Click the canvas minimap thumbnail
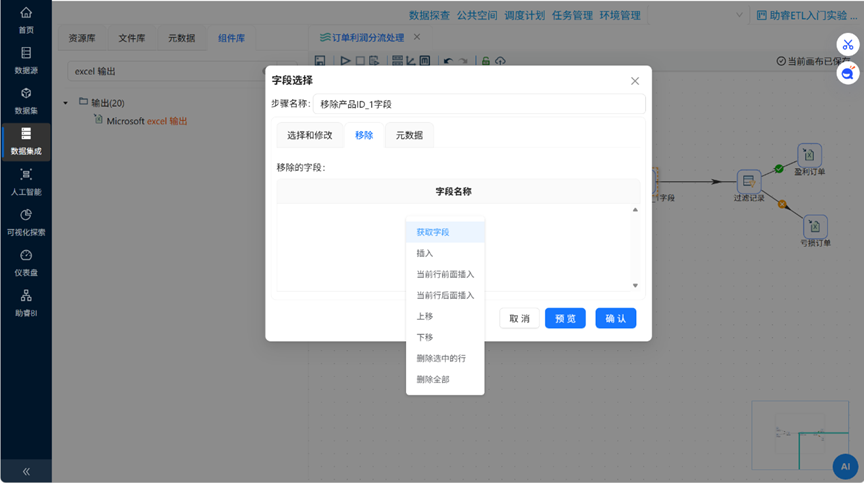This screenshot has height=483, width=864. tap(800, 435)
